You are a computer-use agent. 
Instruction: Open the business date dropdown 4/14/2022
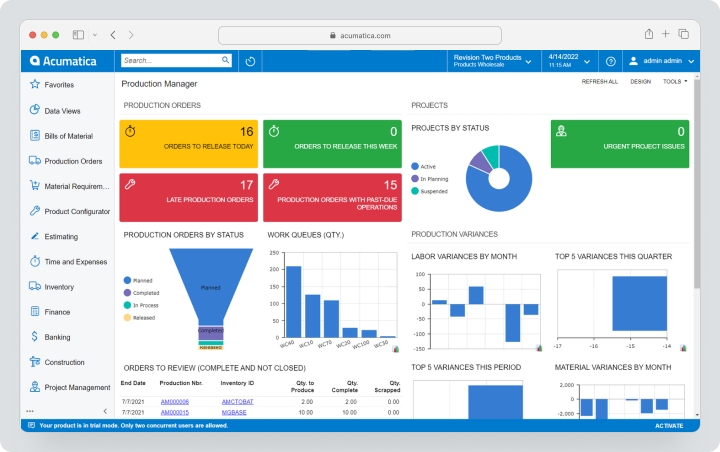pyautogui.click(x=569, y=61)
